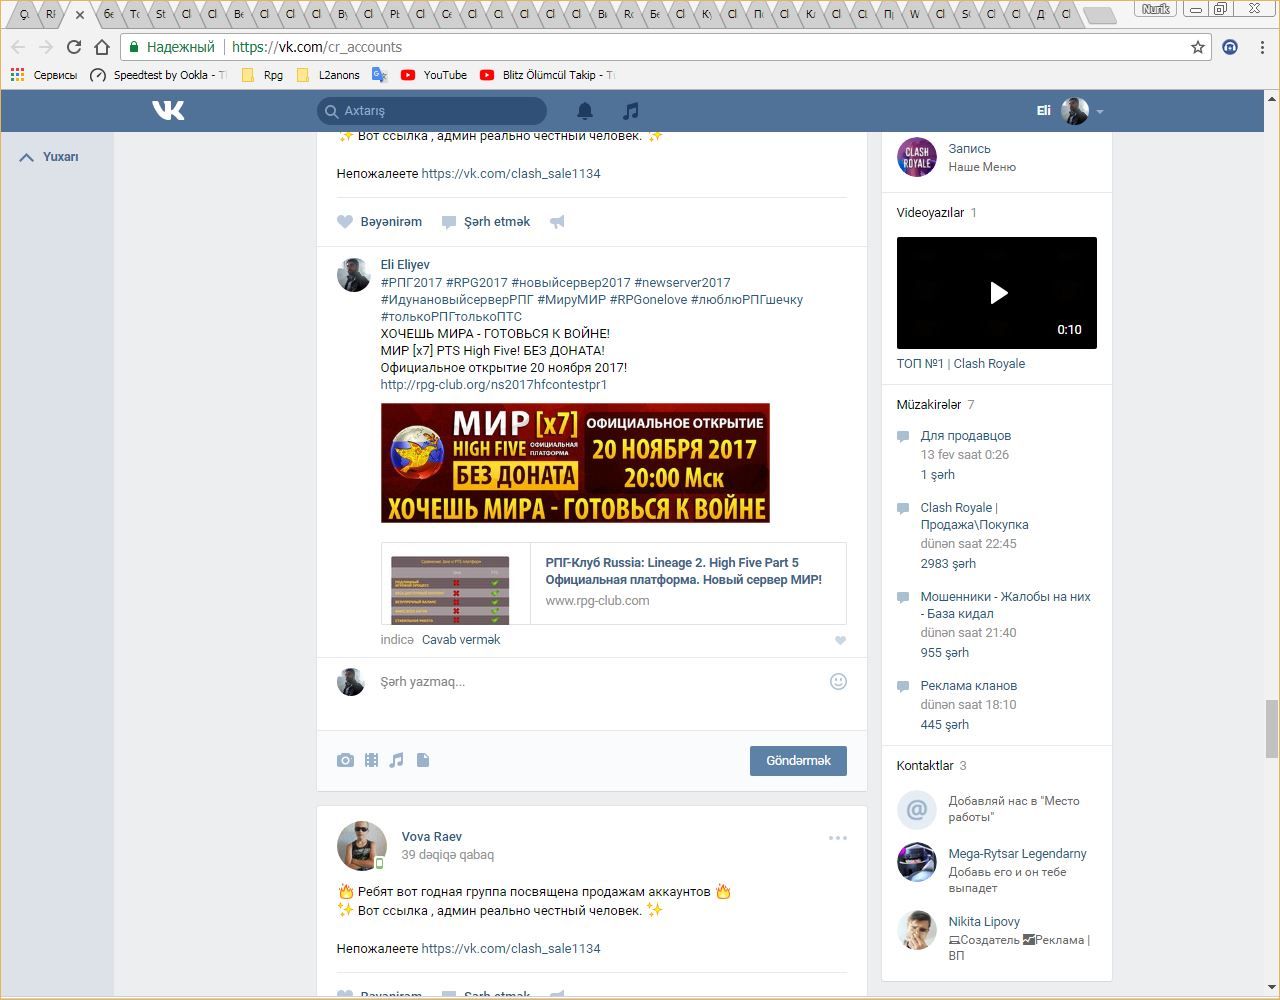Close the active browser tab

[x=80, y=15]
